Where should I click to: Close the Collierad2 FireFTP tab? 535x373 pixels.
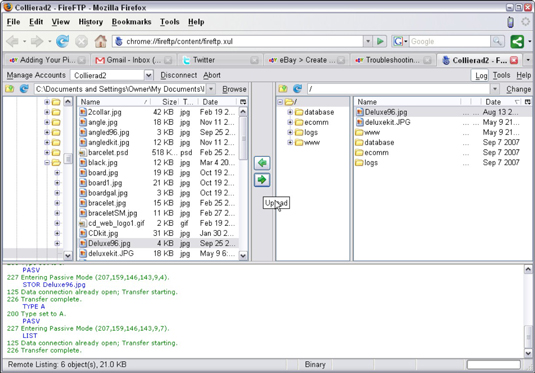(x=514, y=60)
